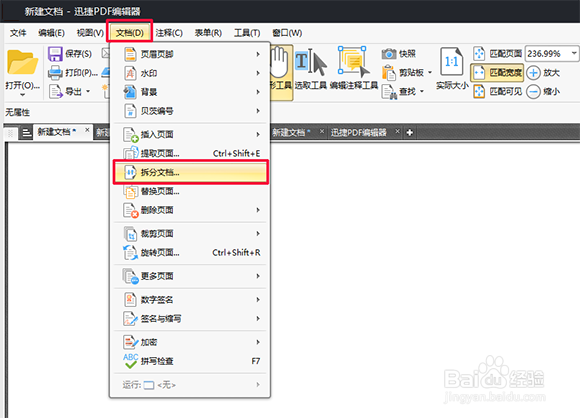The width and height of the screenshot is (580, 418).
Task: Expand the 水印 submenu arrow
Action: 258,73
